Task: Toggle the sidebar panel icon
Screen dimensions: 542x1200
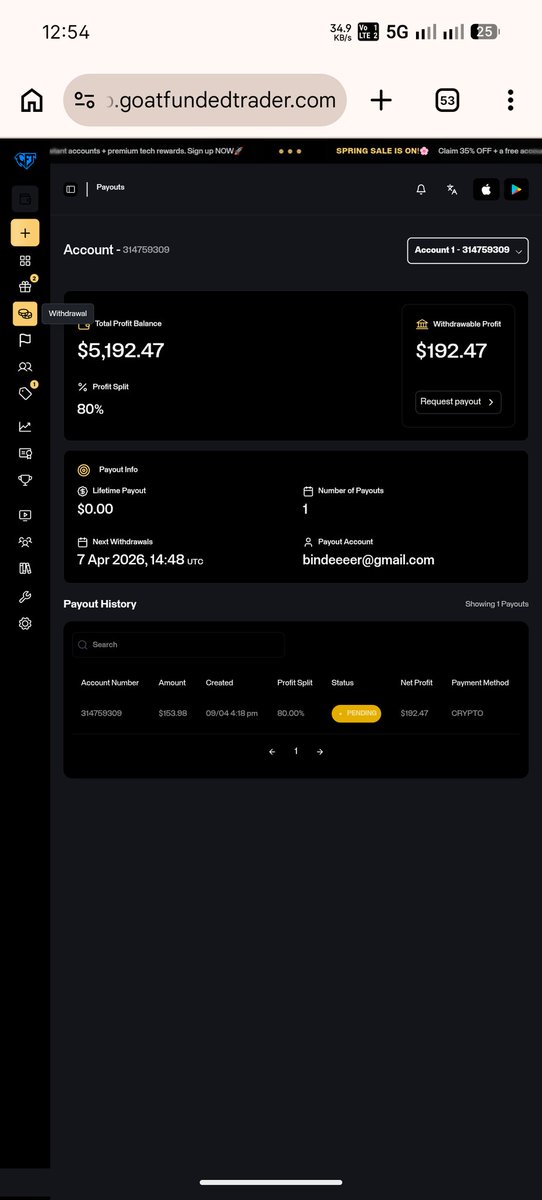Action: click(x=71, y=189)
